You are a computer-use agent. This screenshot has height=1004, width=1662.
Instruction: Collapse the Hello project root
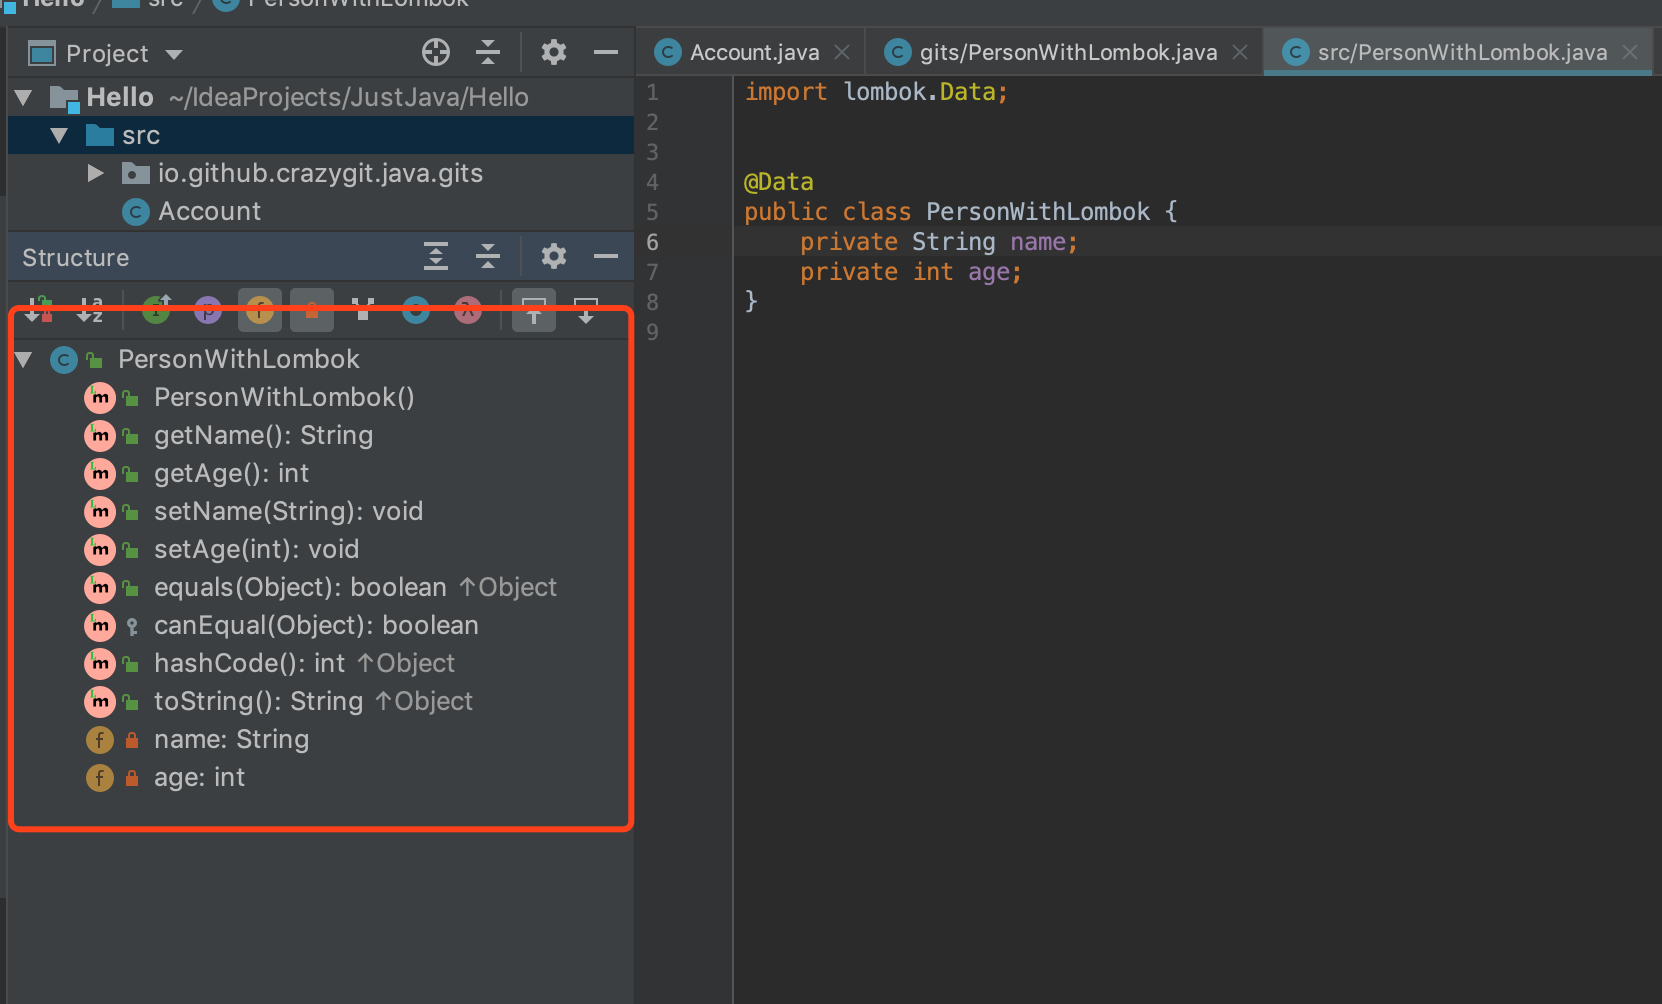coord(24,98)
